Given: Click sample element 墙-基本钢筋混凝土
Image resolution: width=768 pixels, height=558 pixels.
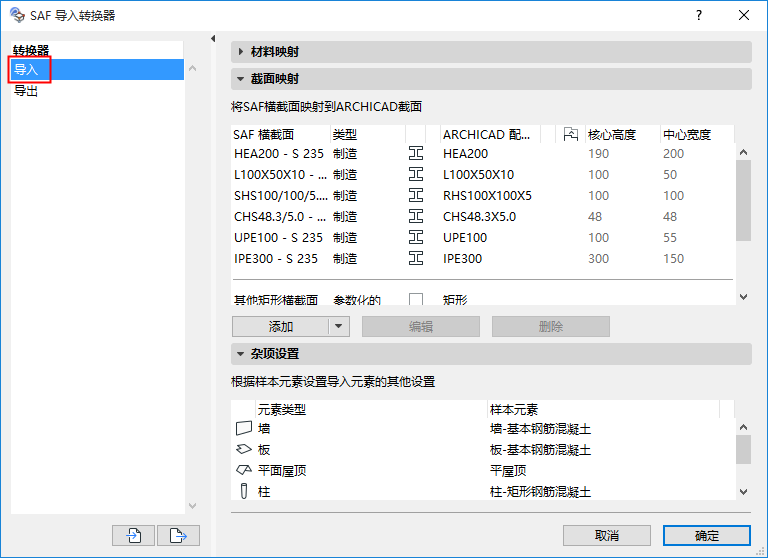Looking at the screenshot, I should (x=540, y=429).
